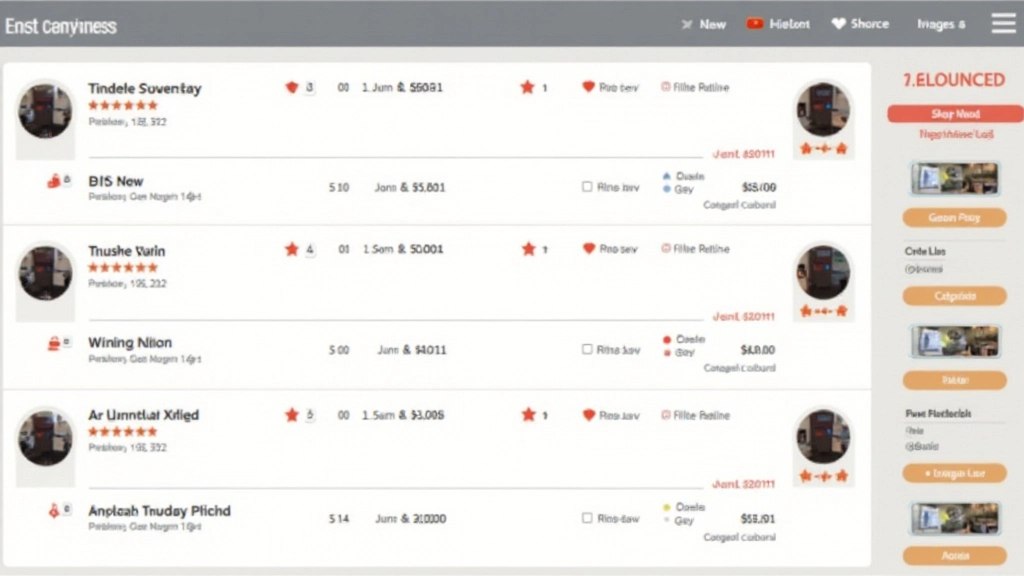
Task: Click the red flag icon on the top listing
Action: tap(291, 87)
